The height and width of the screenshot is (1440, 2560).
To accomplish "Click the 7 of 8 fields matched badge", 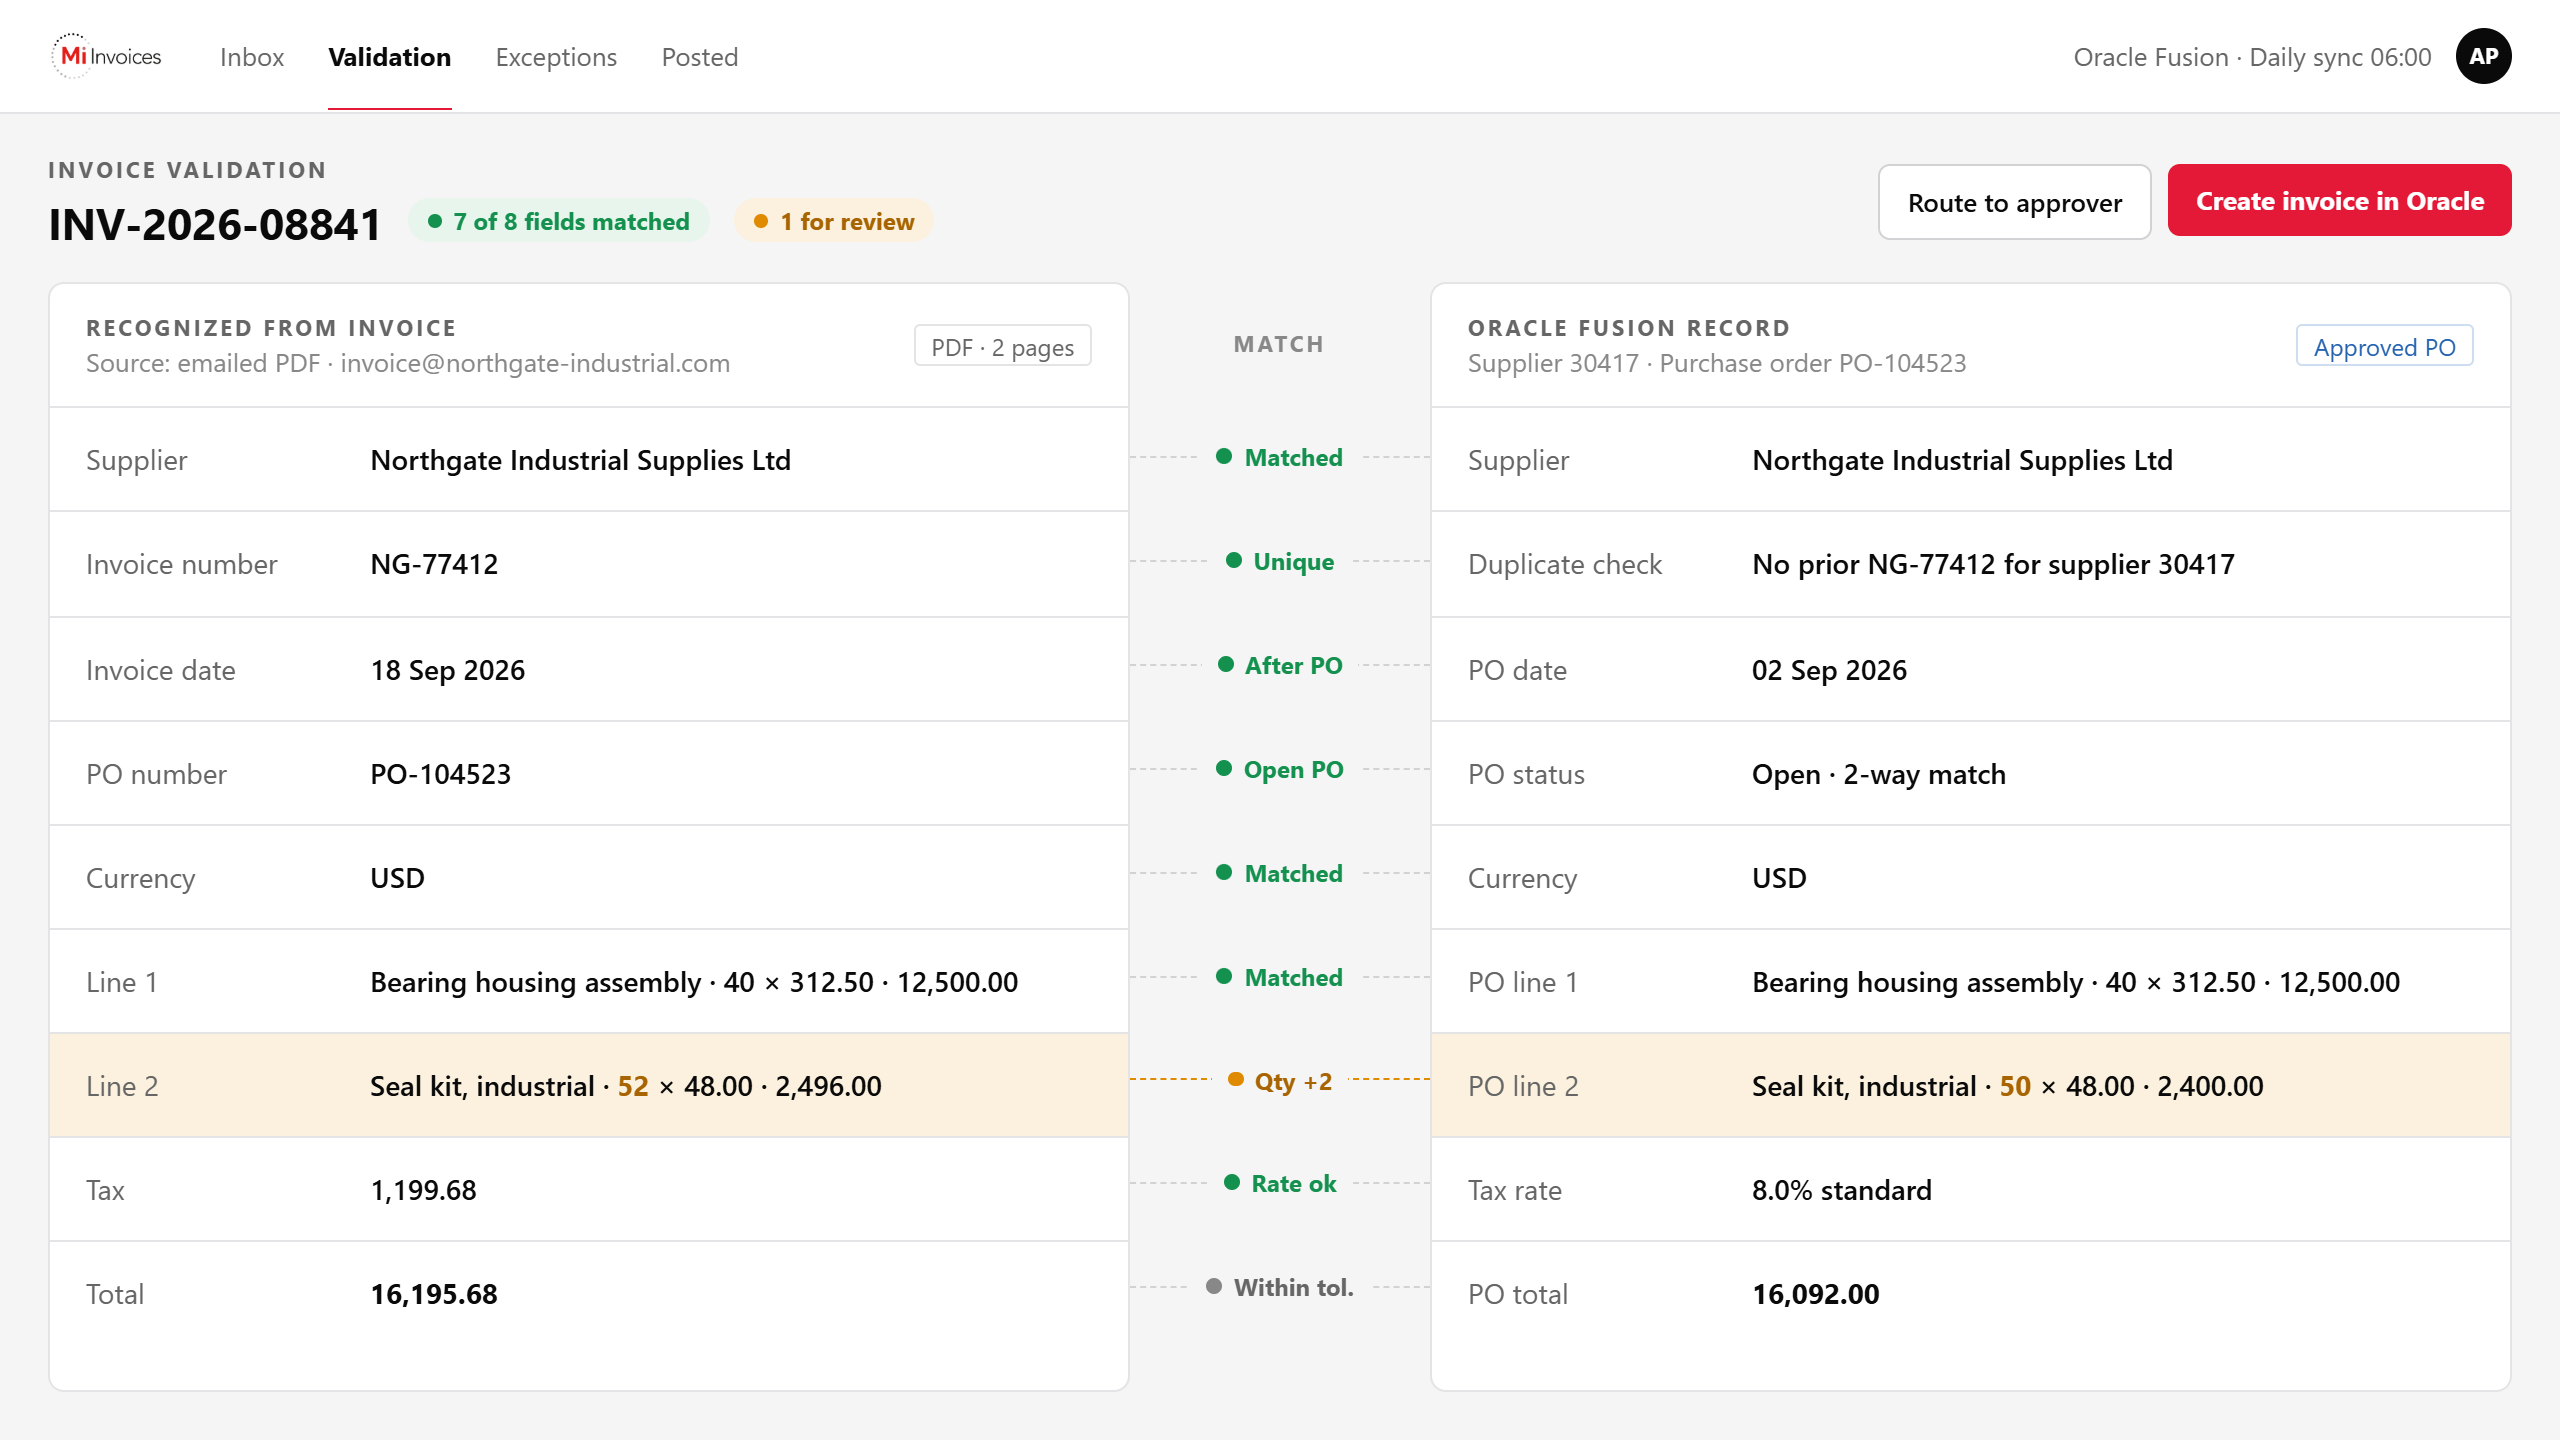I will (559, 221).
